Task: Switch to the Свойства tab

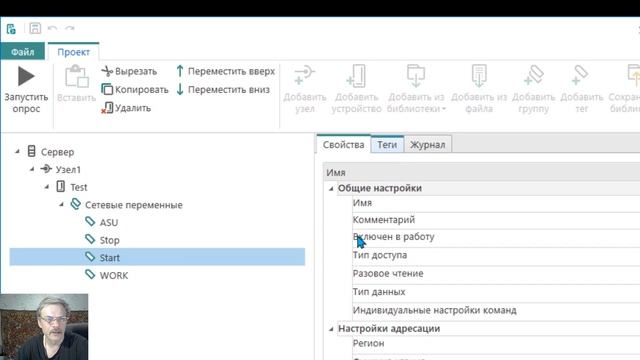Action: [343, 144]
